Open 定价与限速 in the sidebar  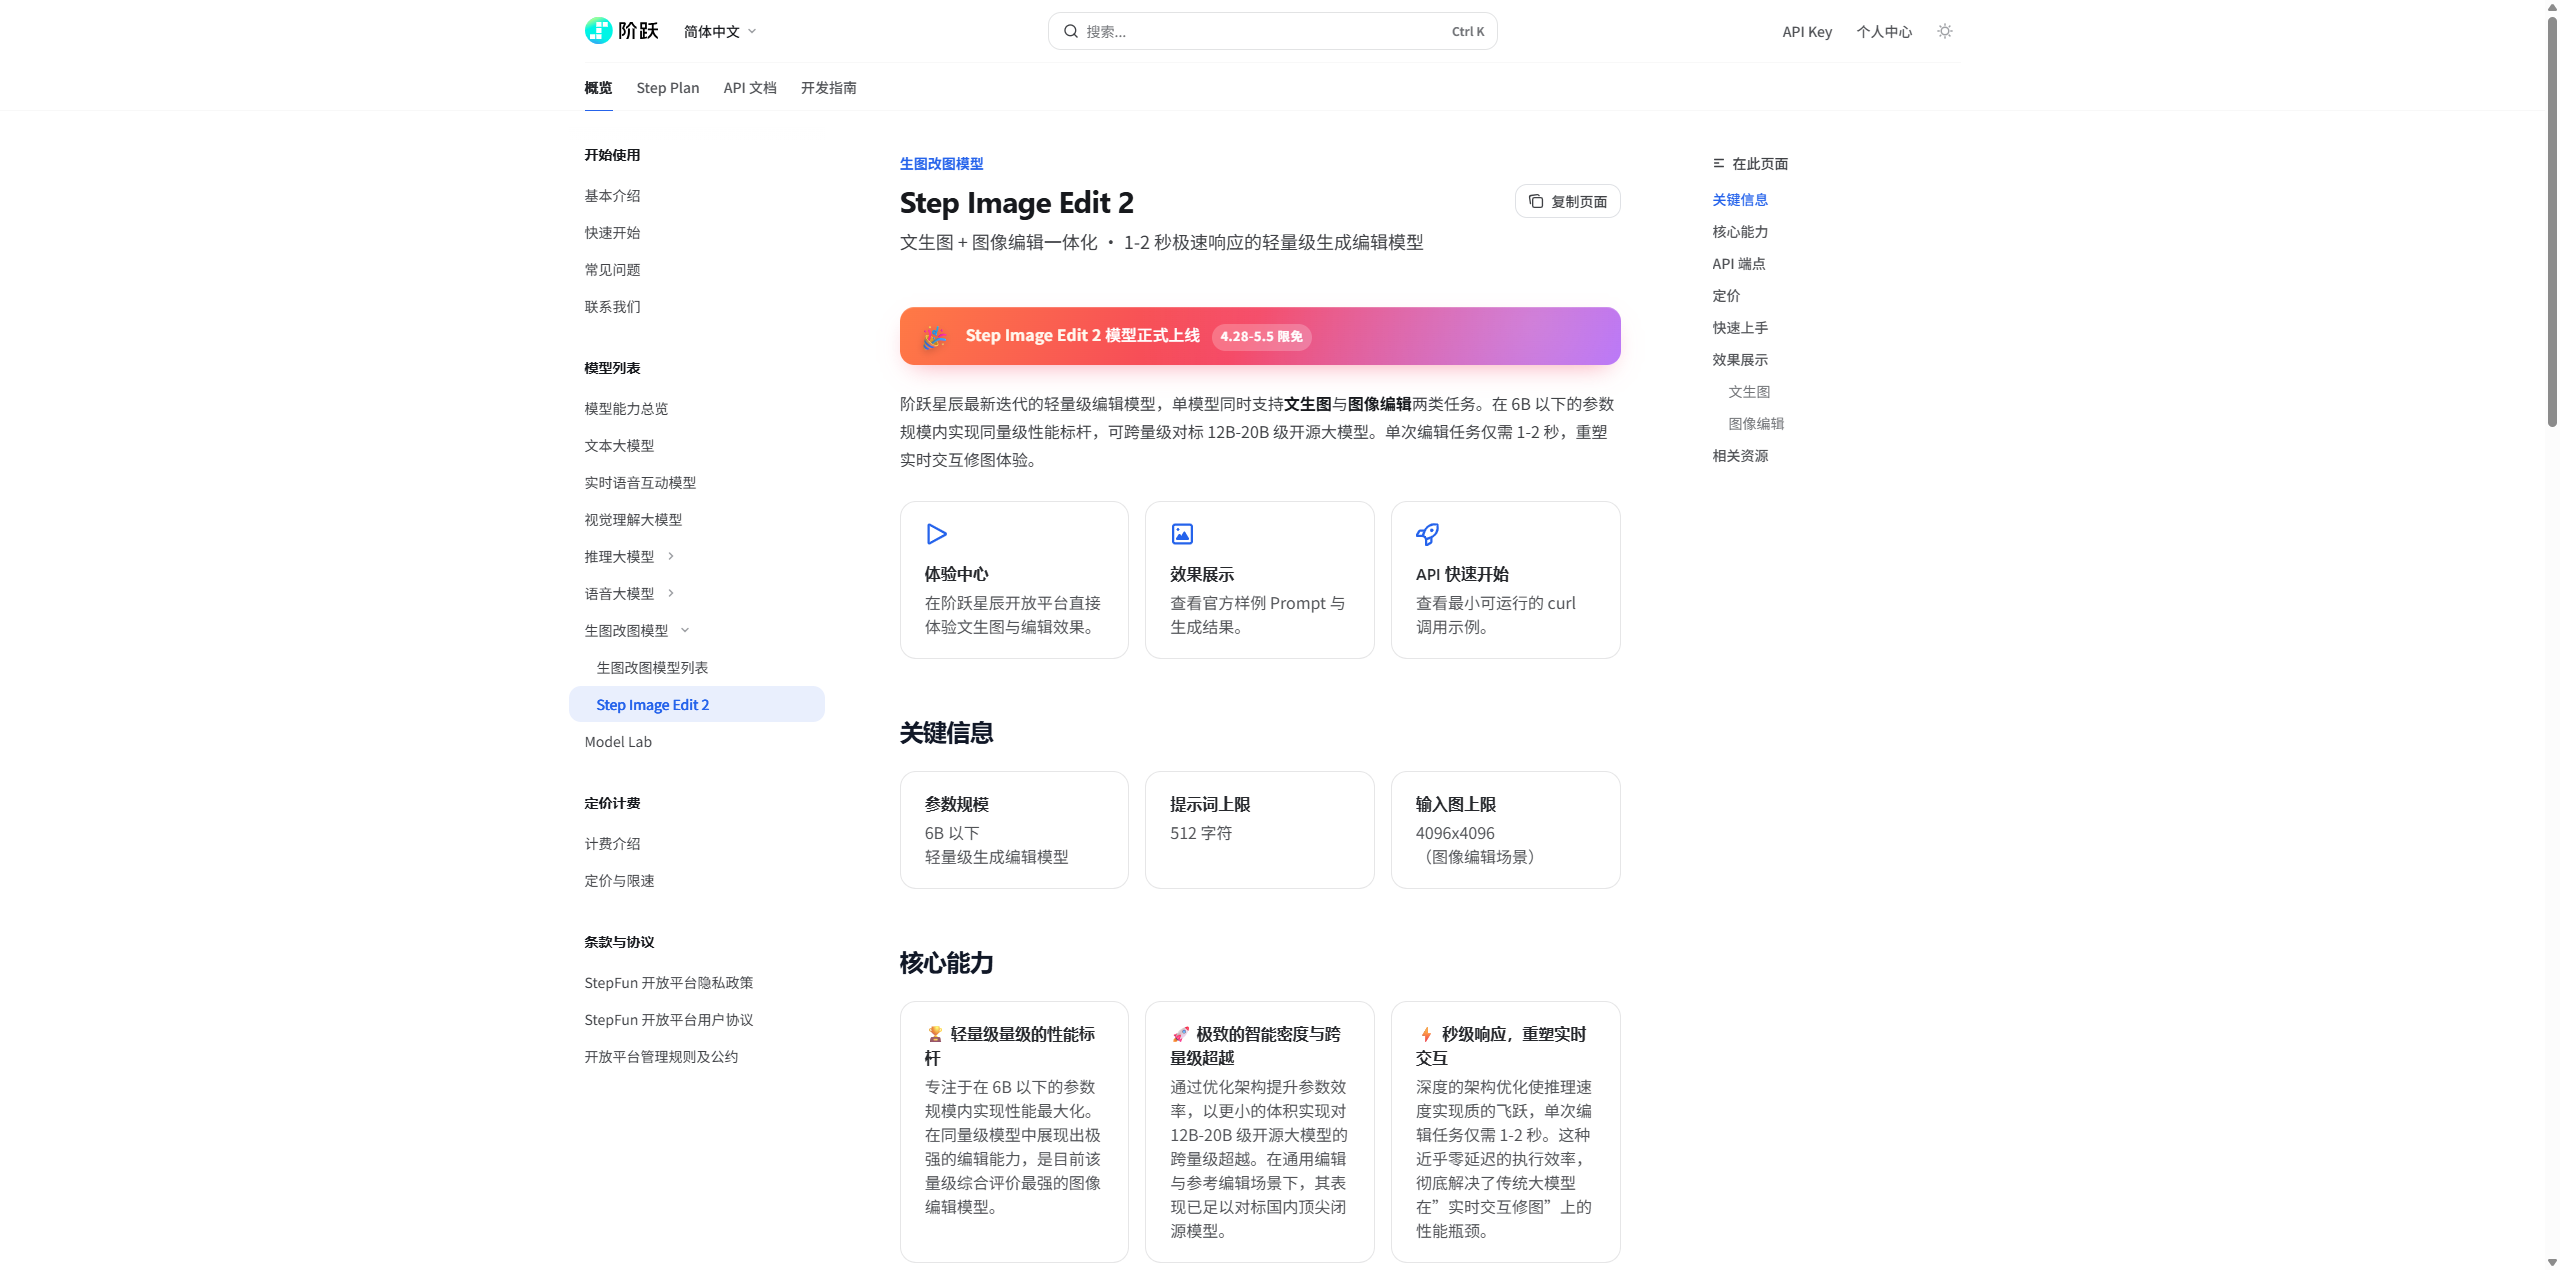coord(619,881)
